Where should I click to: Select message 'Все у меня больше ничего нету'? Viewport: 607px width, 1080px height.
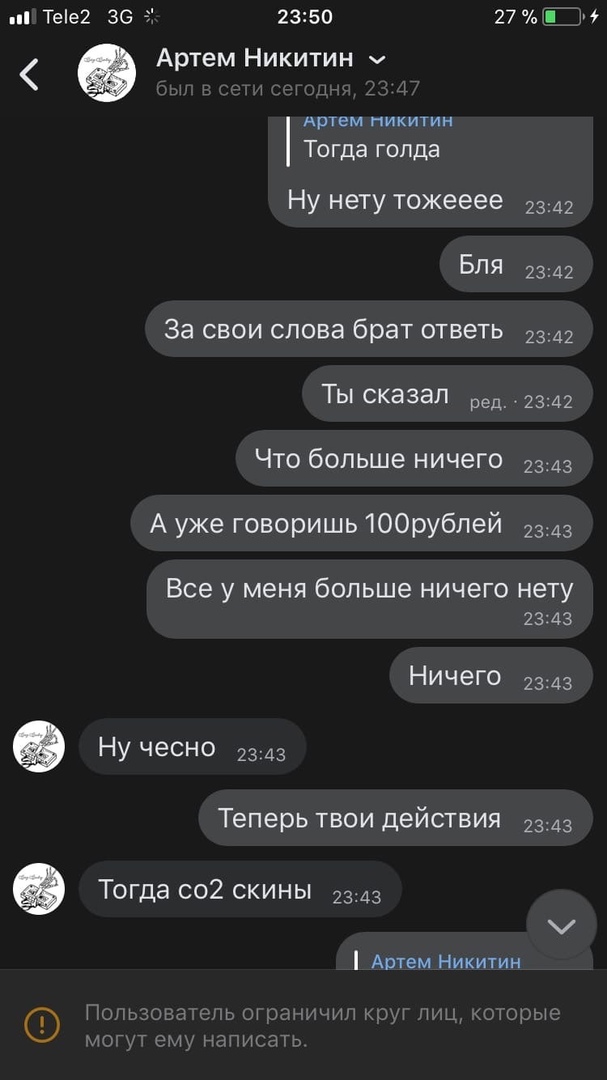pyautogui.click(x=369, y=599)
